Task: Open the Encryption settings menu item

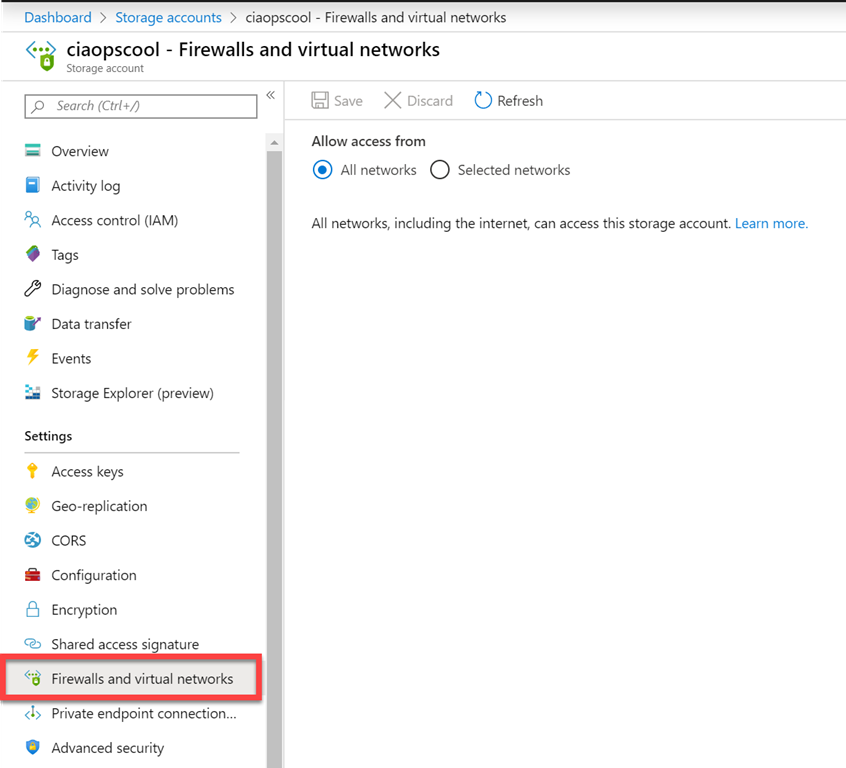Action: [84, 610]
